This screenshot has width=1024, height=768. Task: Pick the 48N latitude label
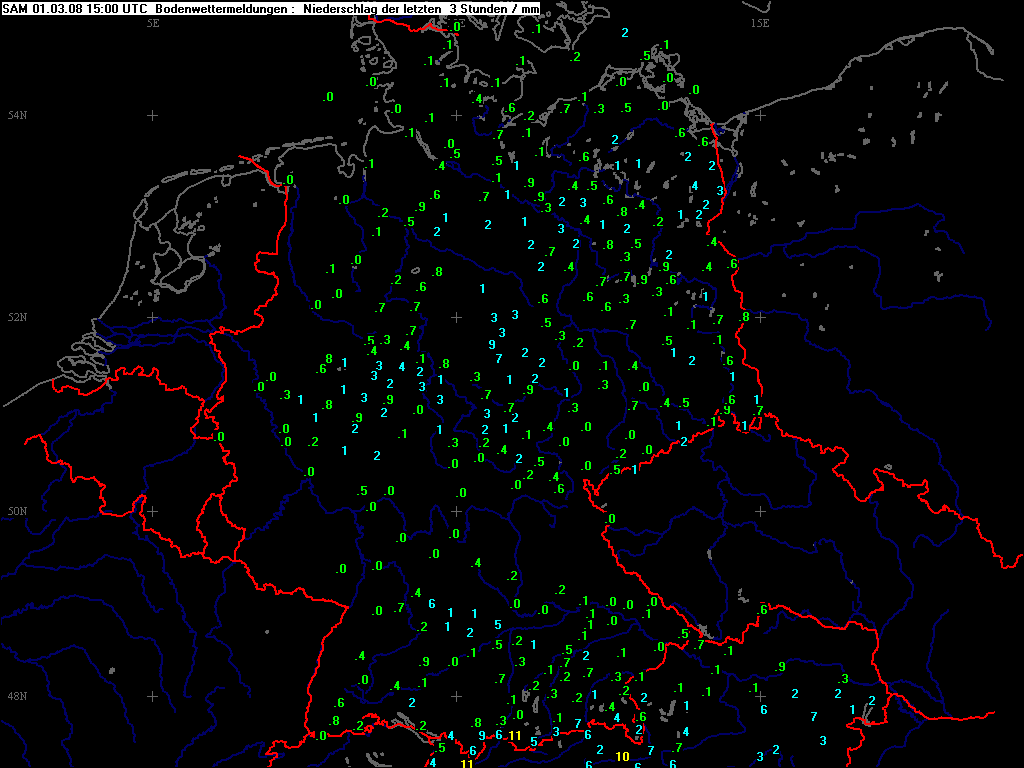click(x=16, y=696)
